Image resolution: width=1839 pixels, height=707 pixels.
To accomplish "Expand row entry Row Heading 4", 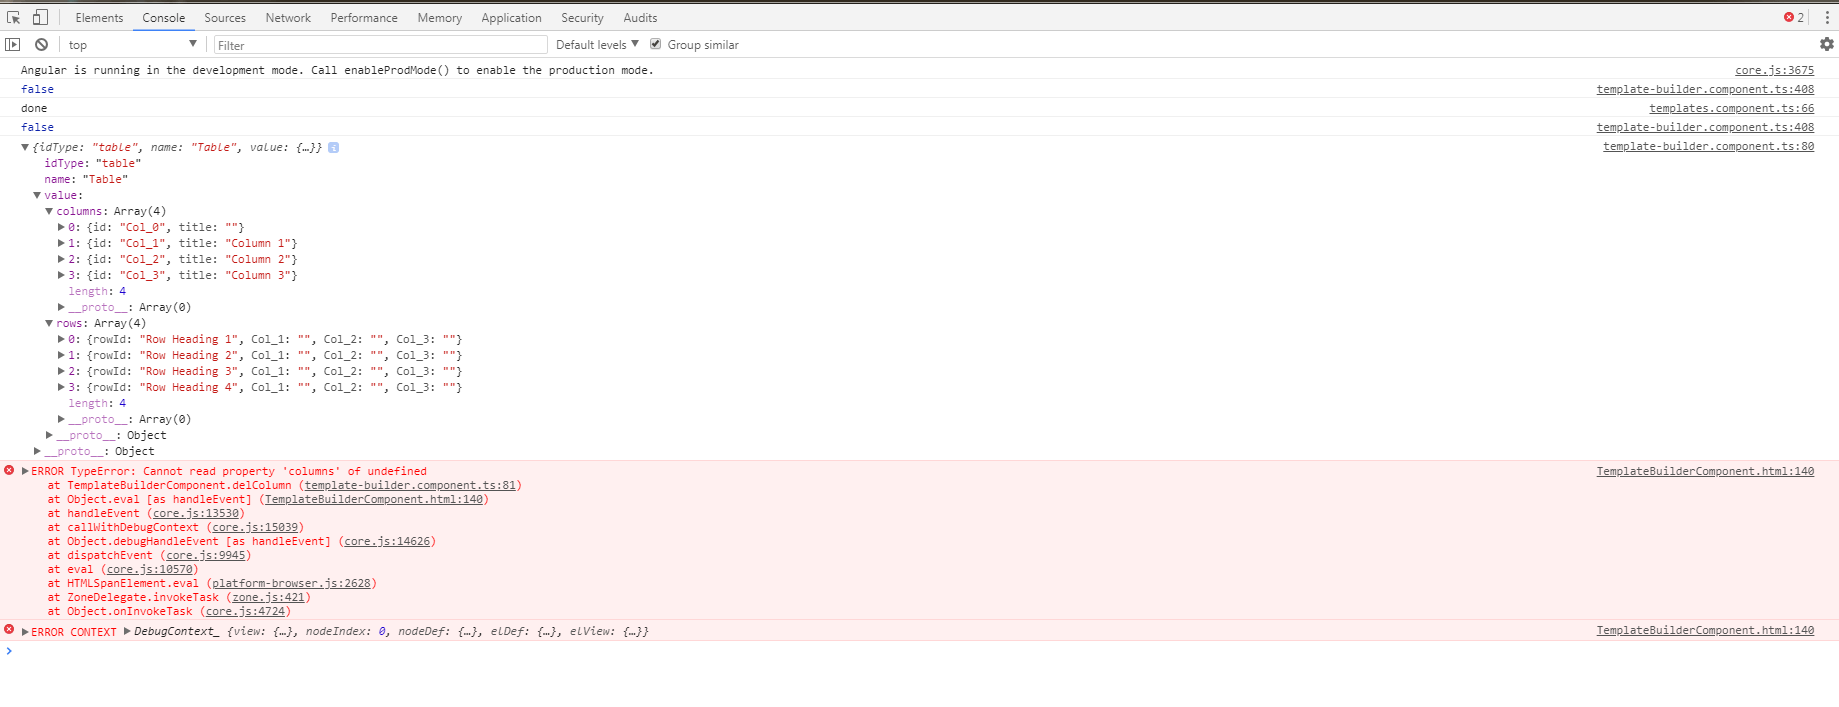I will (x=61, y=387).
